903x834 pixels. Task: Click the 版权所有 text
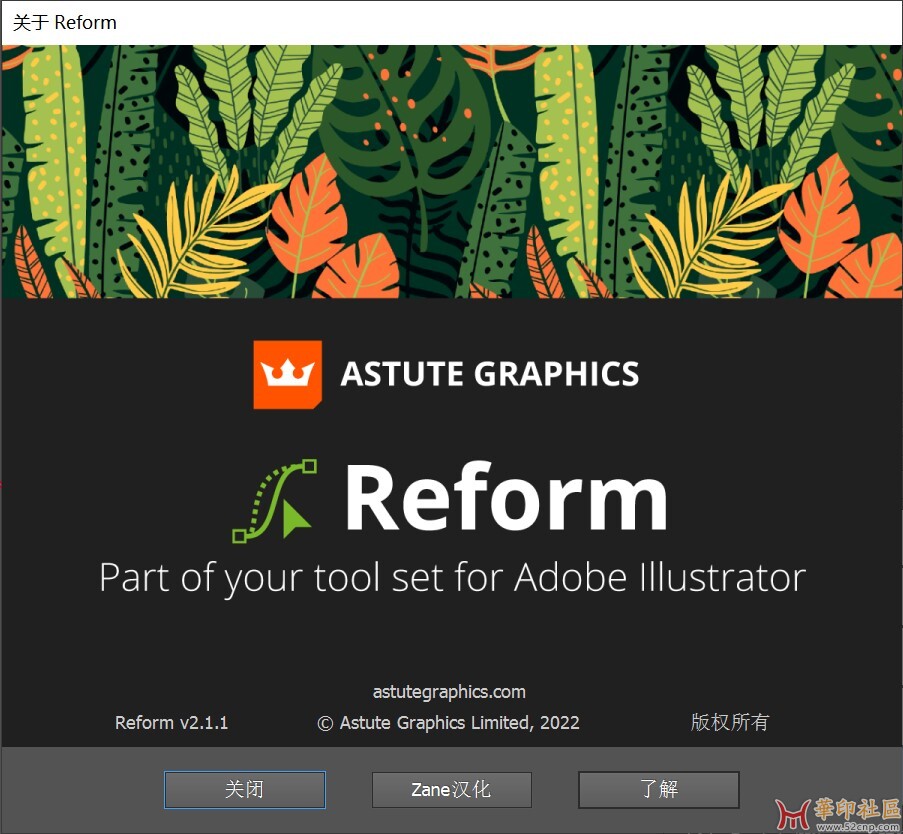click(730, 722)
